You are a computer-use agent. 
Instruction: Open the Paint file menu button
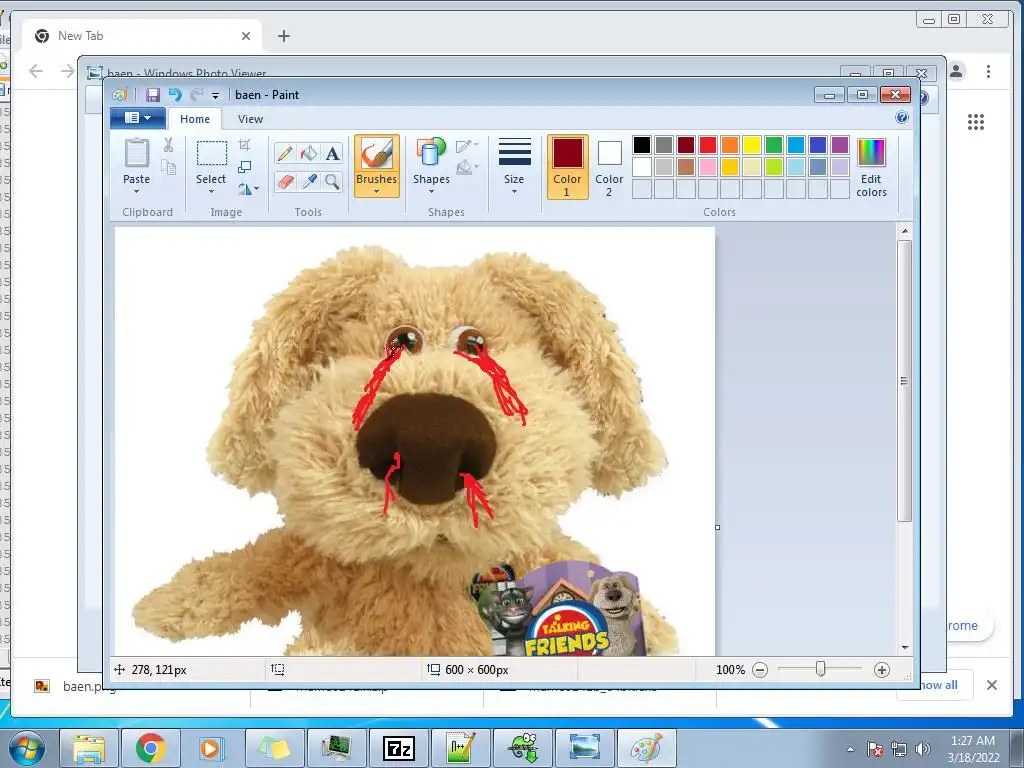click(138, 118)
